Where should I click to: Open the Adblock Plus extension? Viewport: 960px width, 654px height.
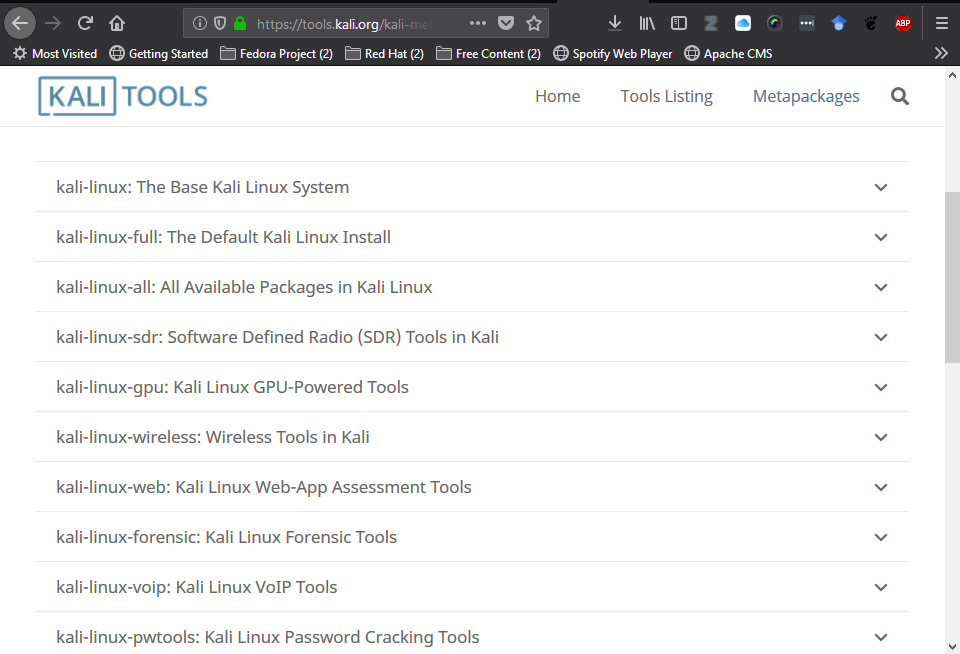903,23
